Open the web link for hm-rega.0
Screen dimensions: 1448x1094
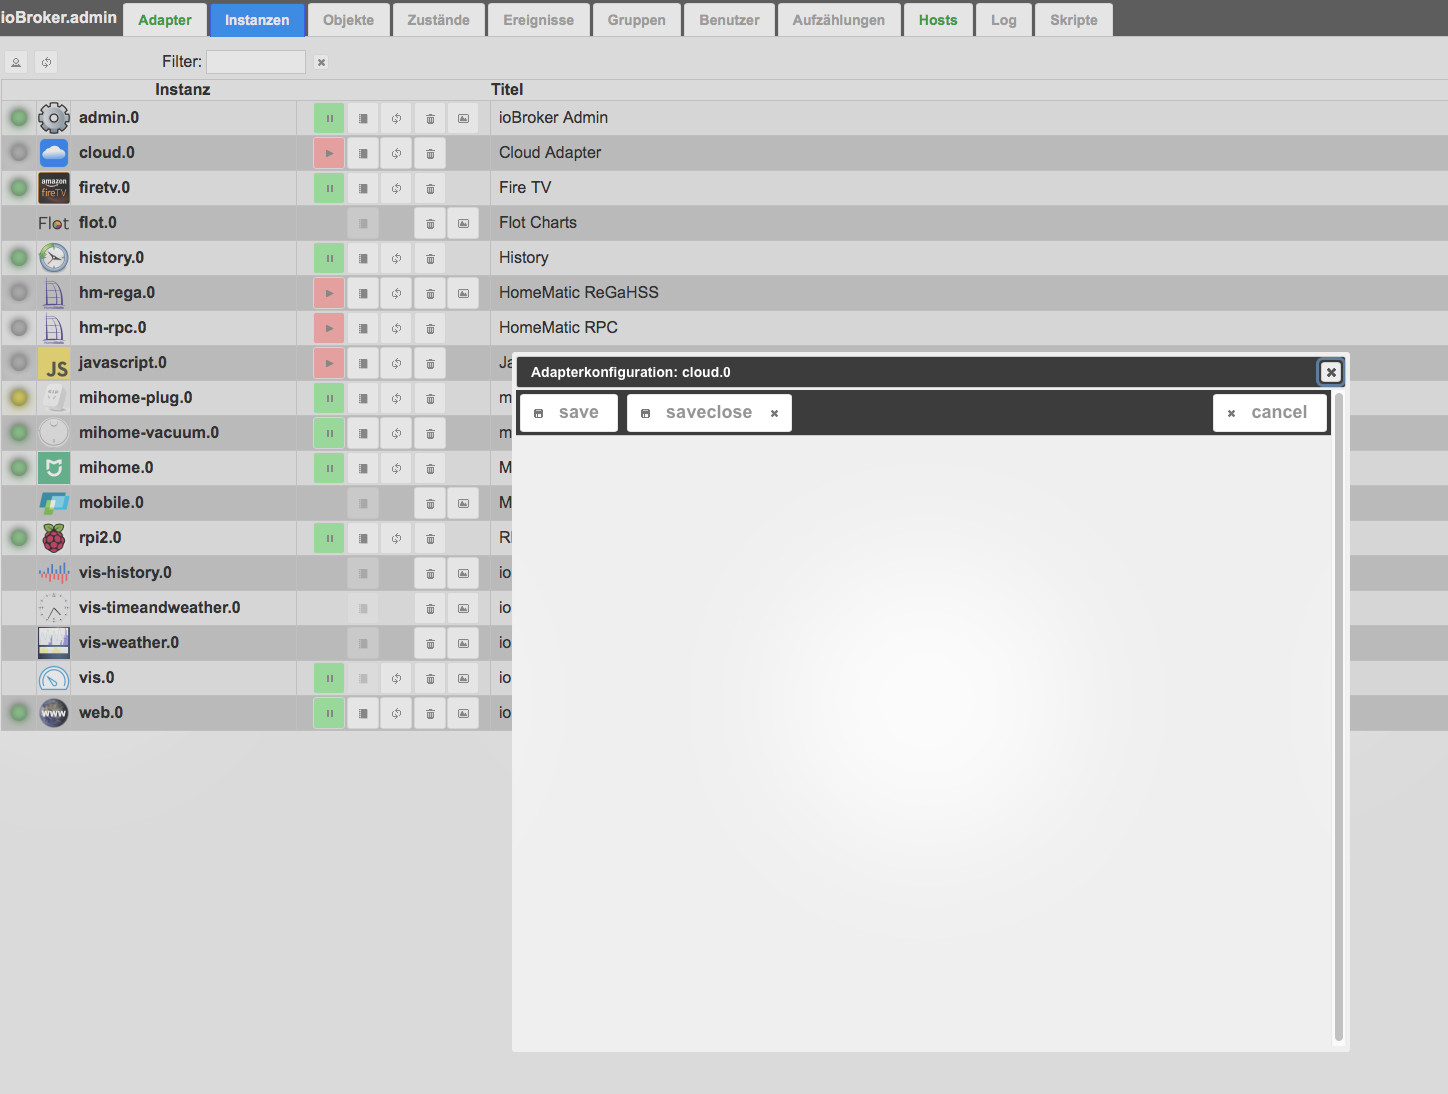click(x=463, y=293)
